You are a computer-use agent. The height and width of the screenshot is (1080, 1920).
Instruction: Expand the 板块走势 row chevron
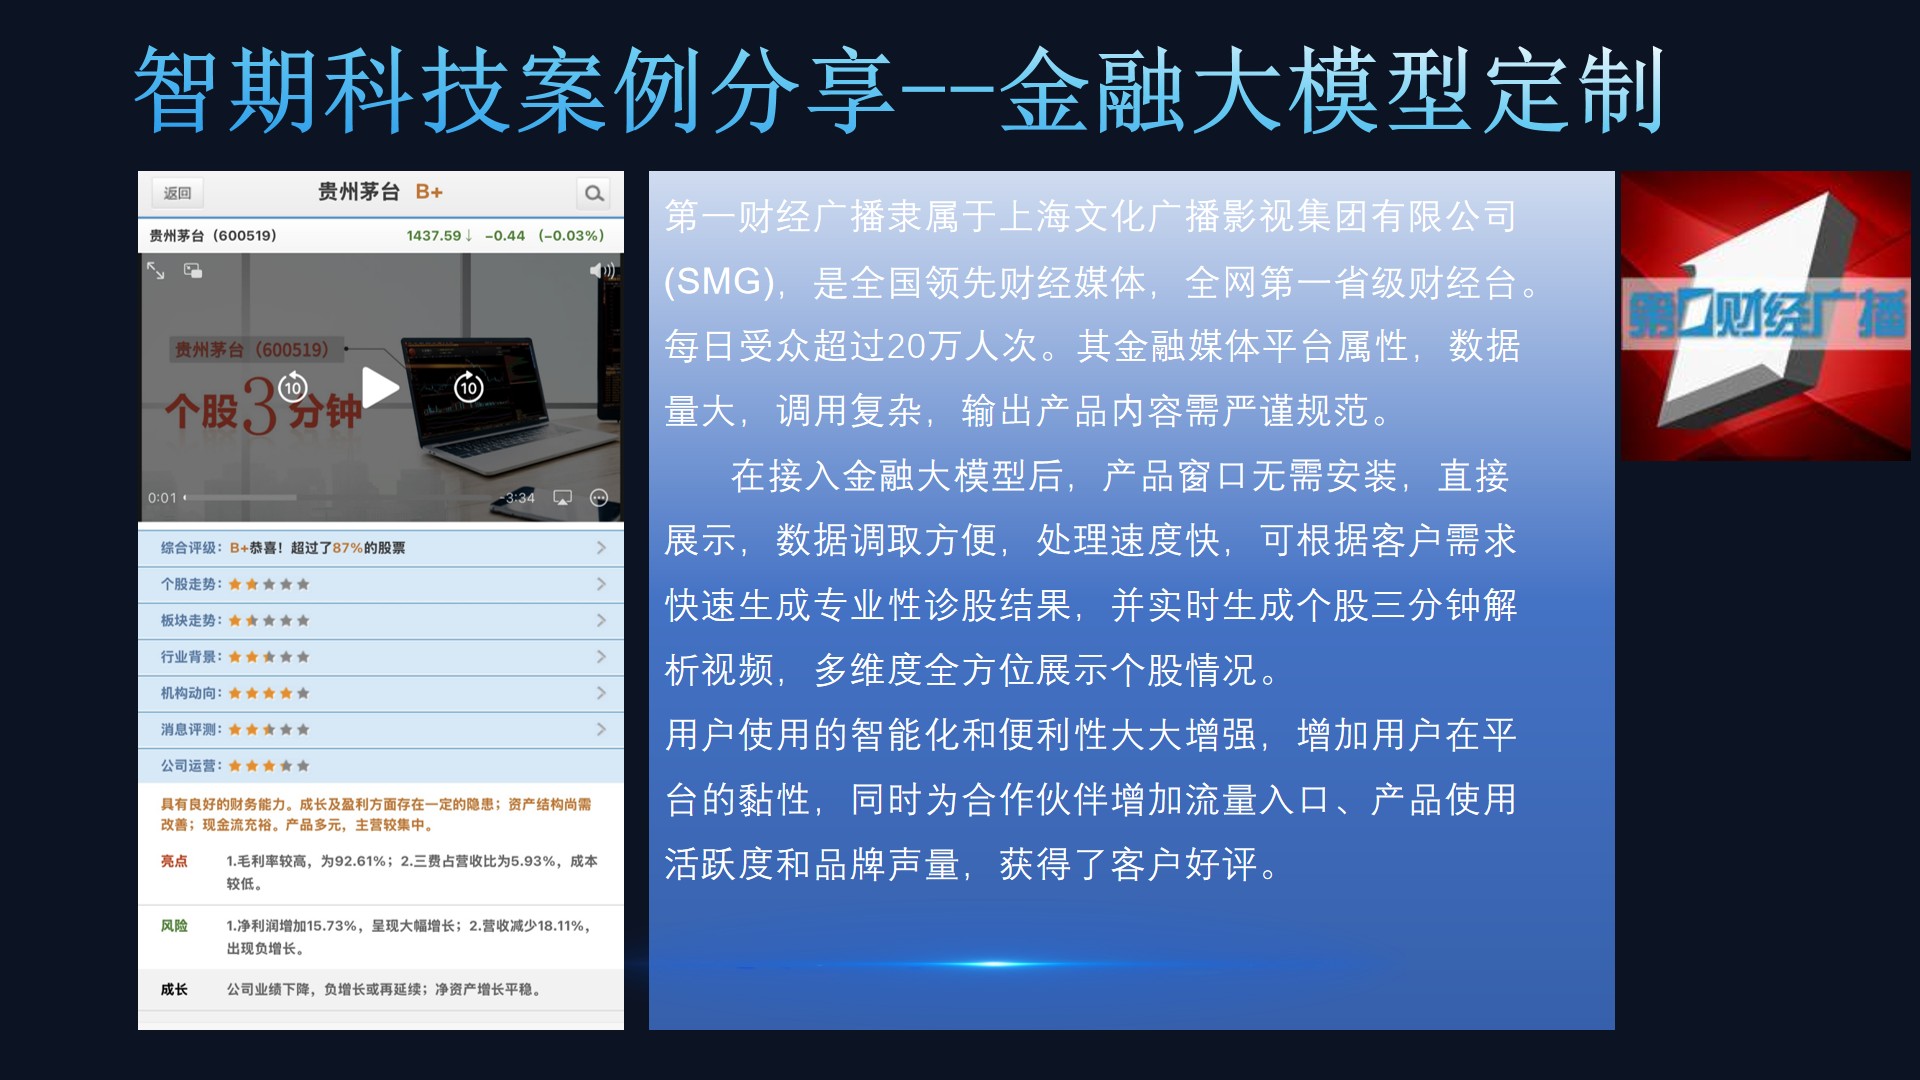click(x=601, y=620)
